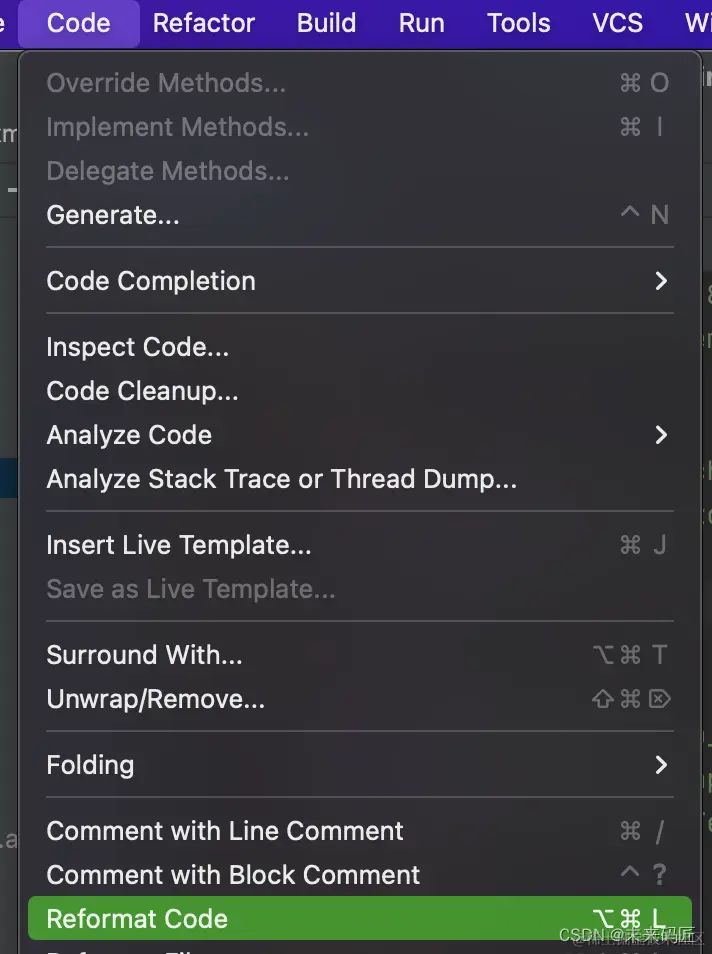Select Comment with Line Comment
This screenshot has width=712, height=954.
tap(225, 831)
